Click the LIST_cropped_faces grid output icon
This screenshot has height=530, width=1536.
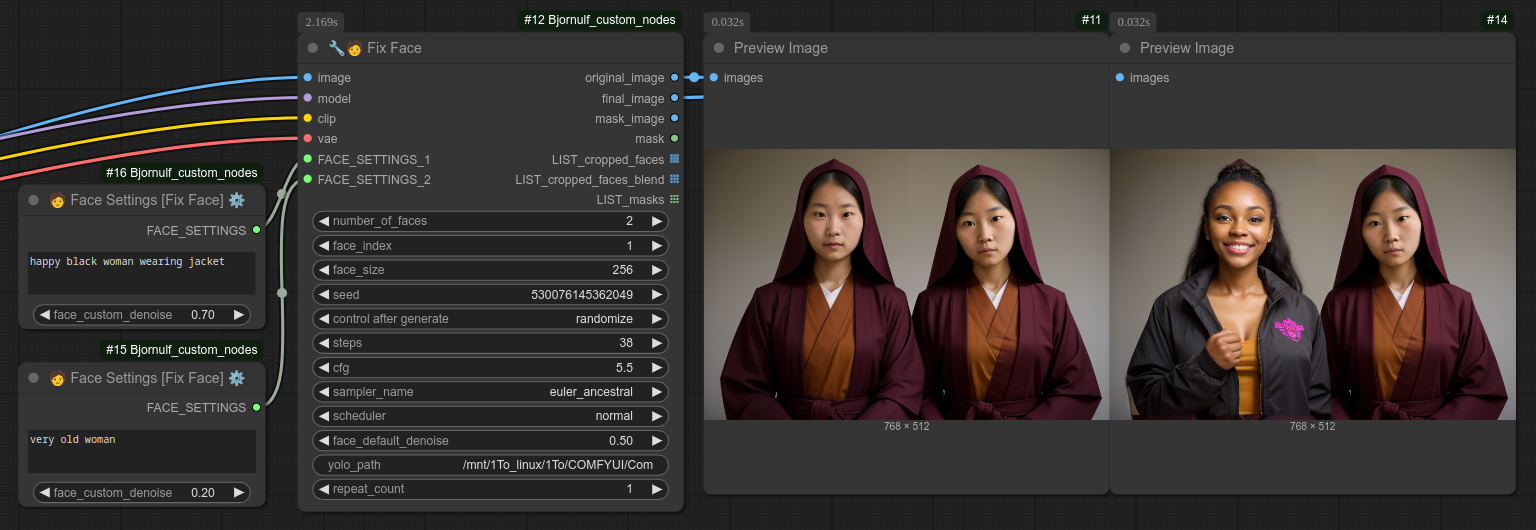pyautogui.click(x=674, y=159)
